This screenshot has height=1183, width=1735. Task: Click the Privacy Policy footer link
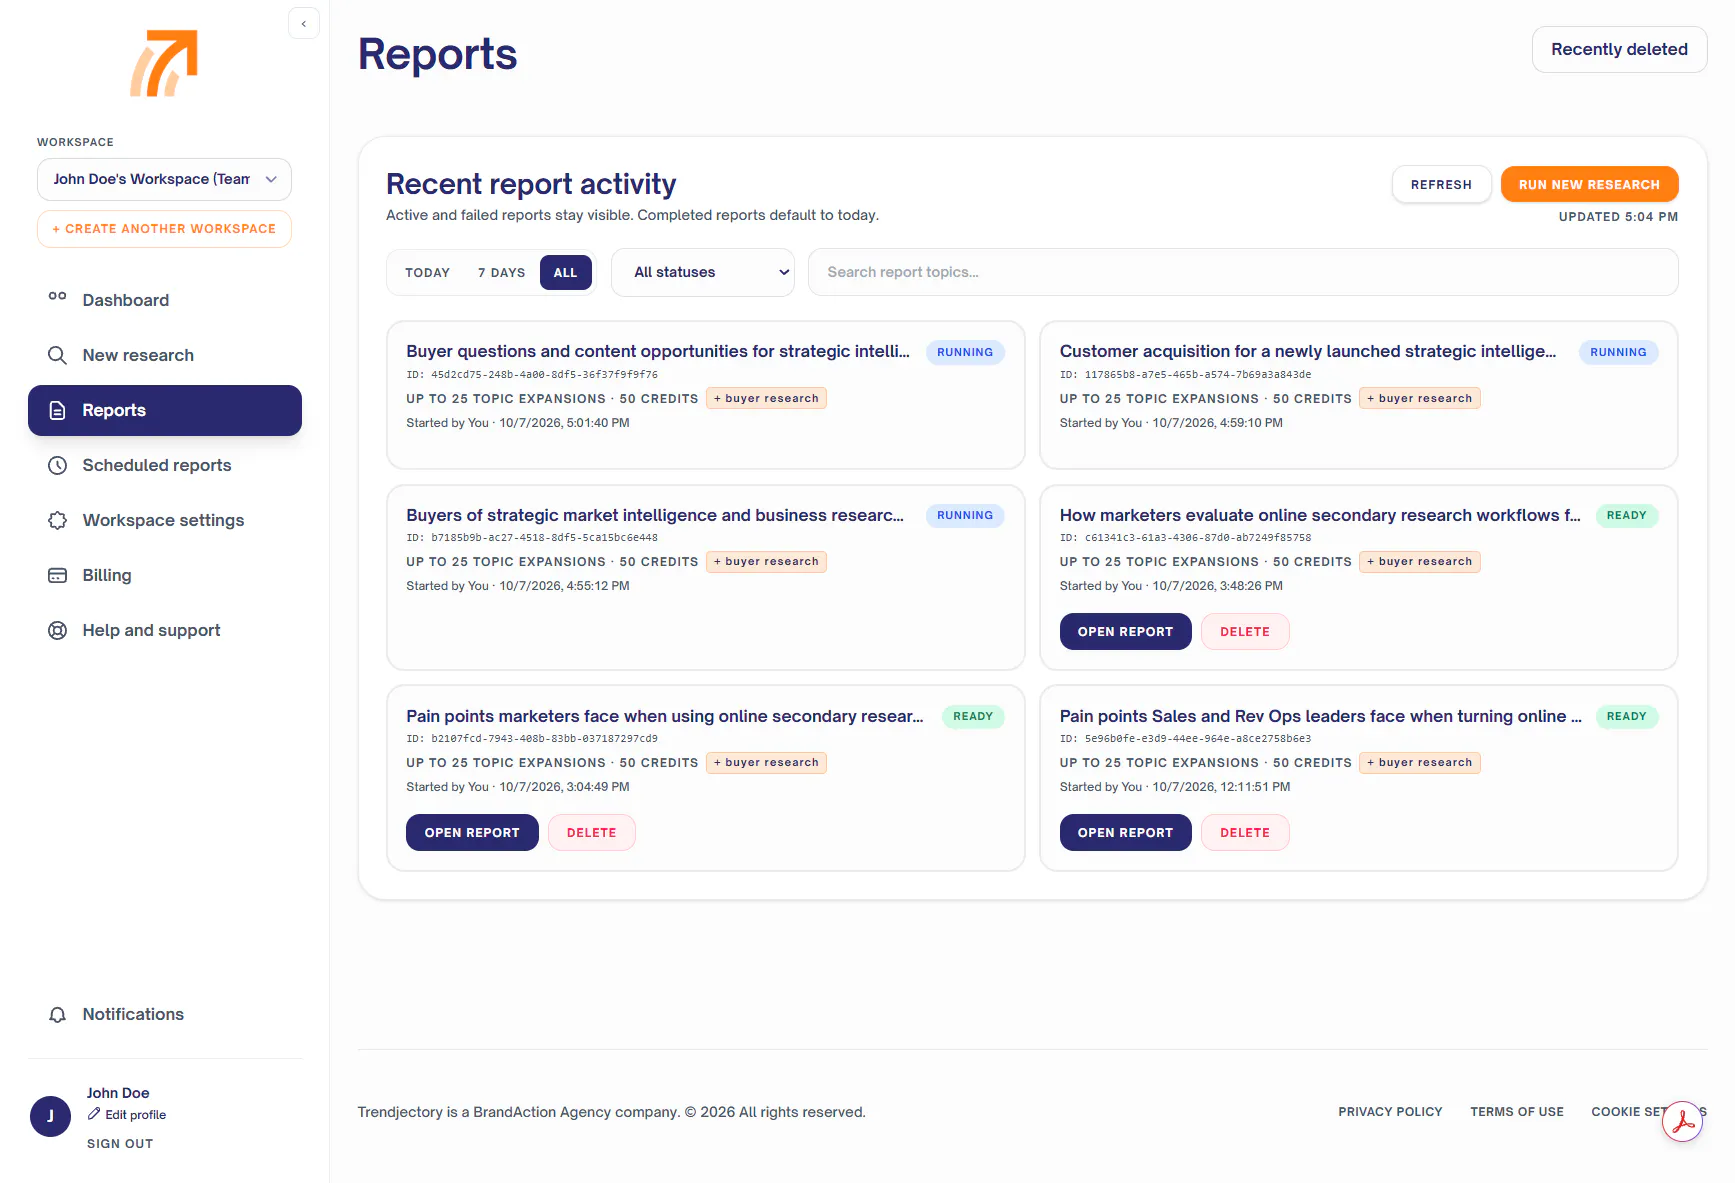tap(1391, 1112)
